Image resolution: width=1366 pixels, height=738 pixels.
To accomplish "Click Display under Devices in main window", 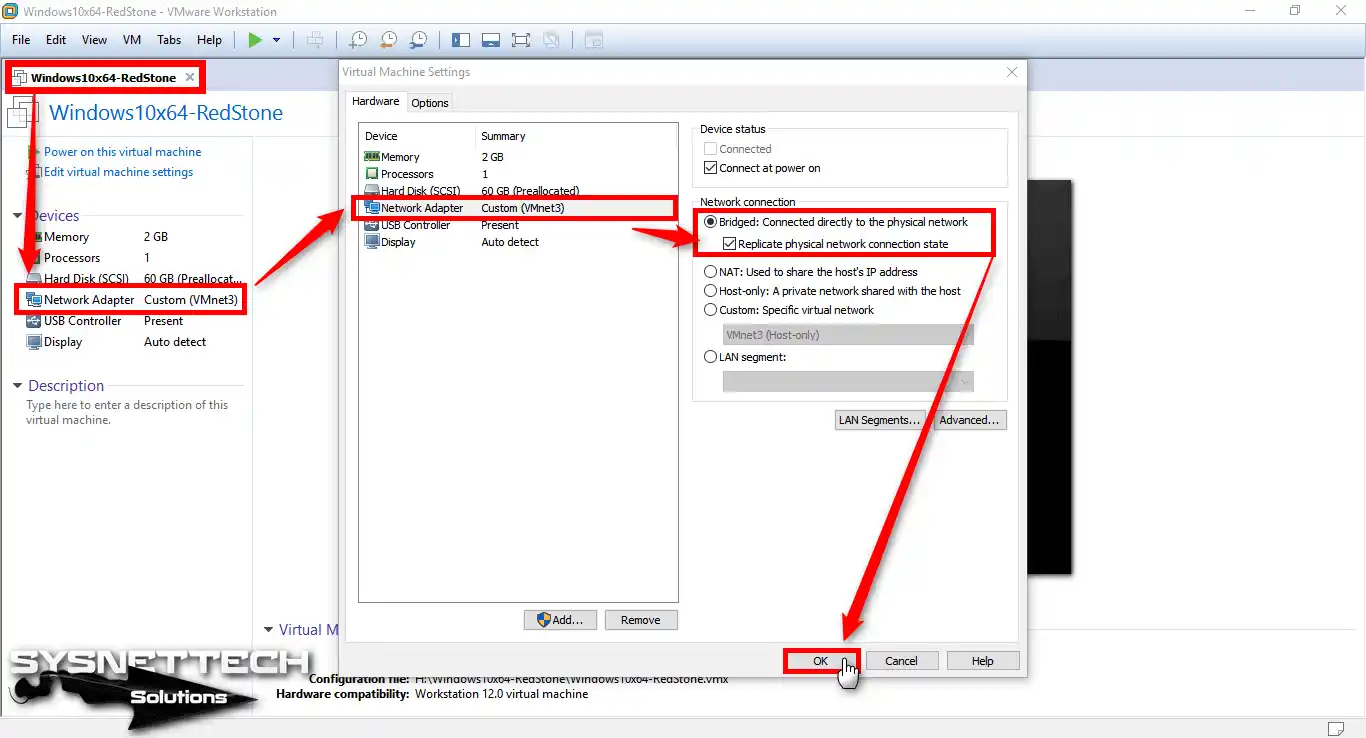I will 63,342.
